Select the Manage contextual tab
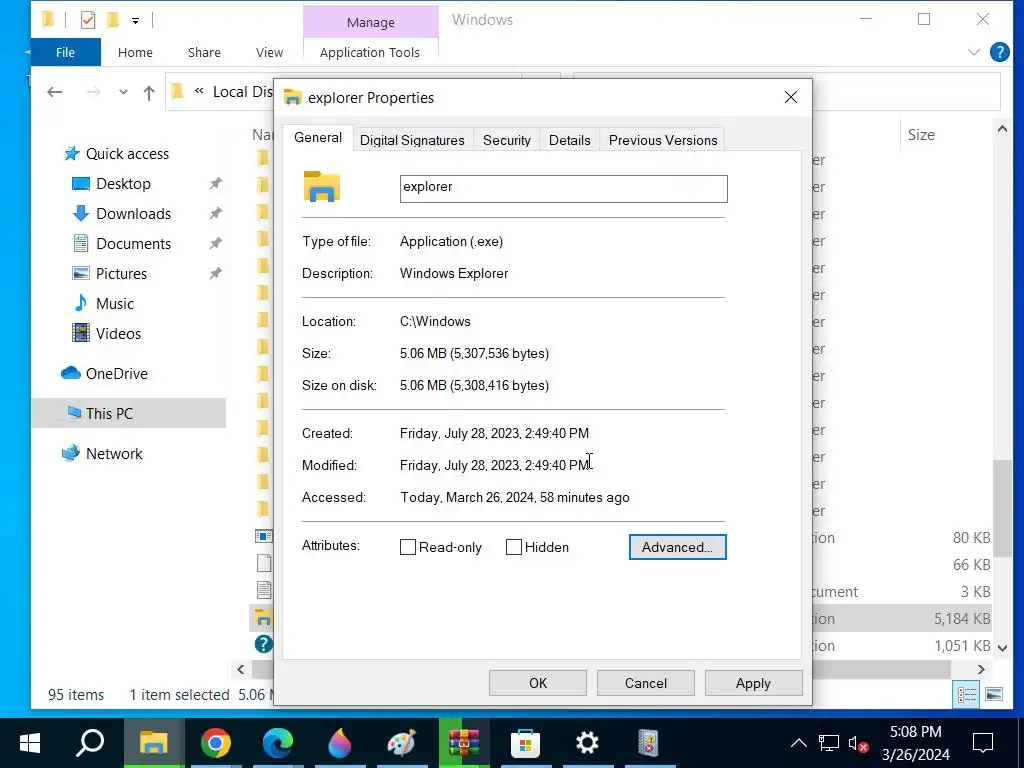 point(370,22)
